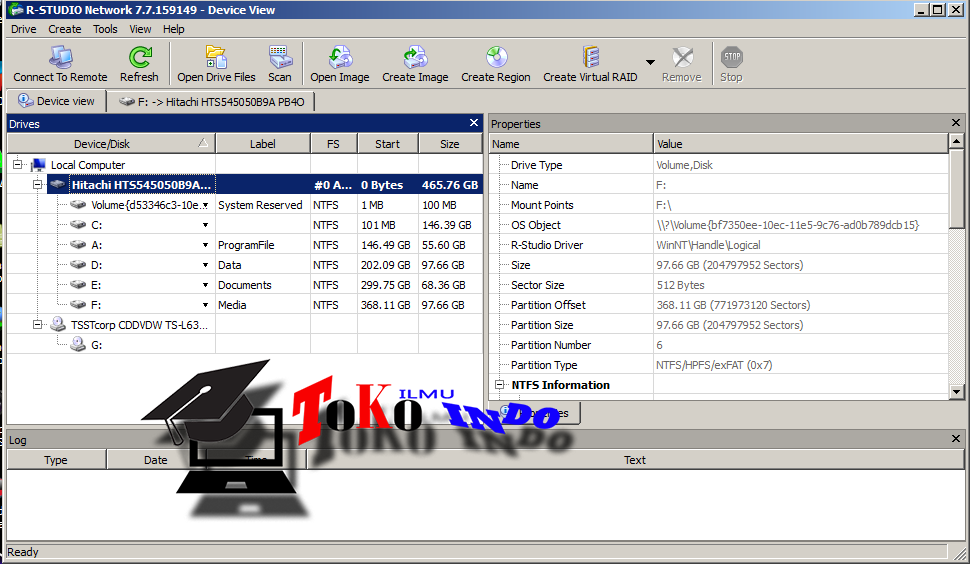Click the G: optical disc icon

[78, 344]
